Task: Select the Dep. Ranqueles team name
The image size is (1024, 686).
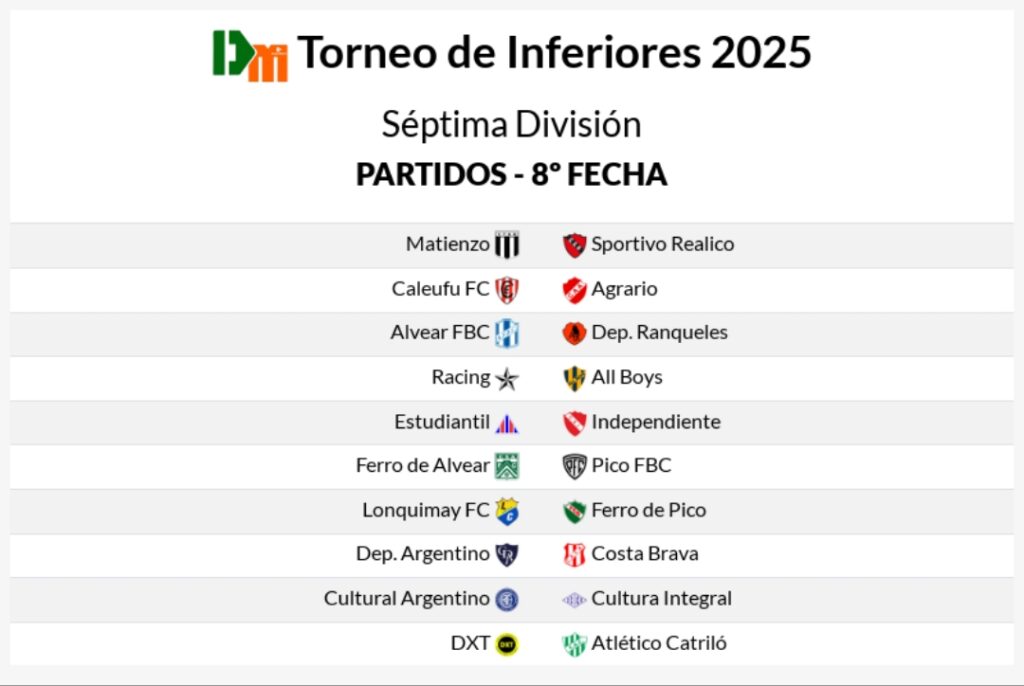Action: tap(659, 333)
